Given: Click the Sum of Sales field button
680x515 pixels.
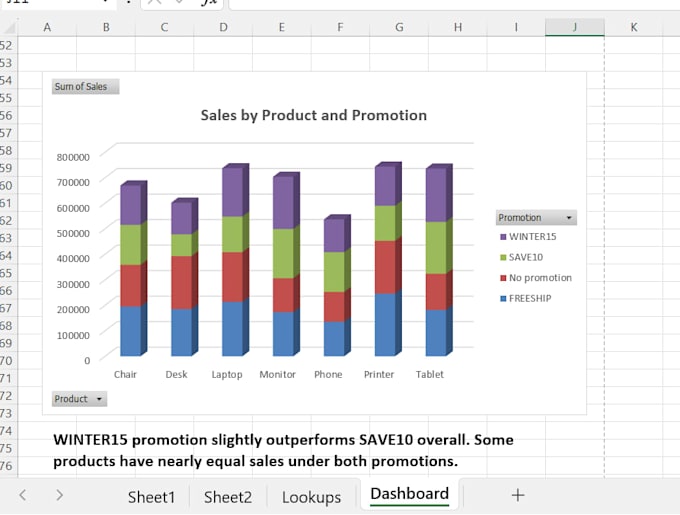Looking at the screenshot, I should coord(85,87).
